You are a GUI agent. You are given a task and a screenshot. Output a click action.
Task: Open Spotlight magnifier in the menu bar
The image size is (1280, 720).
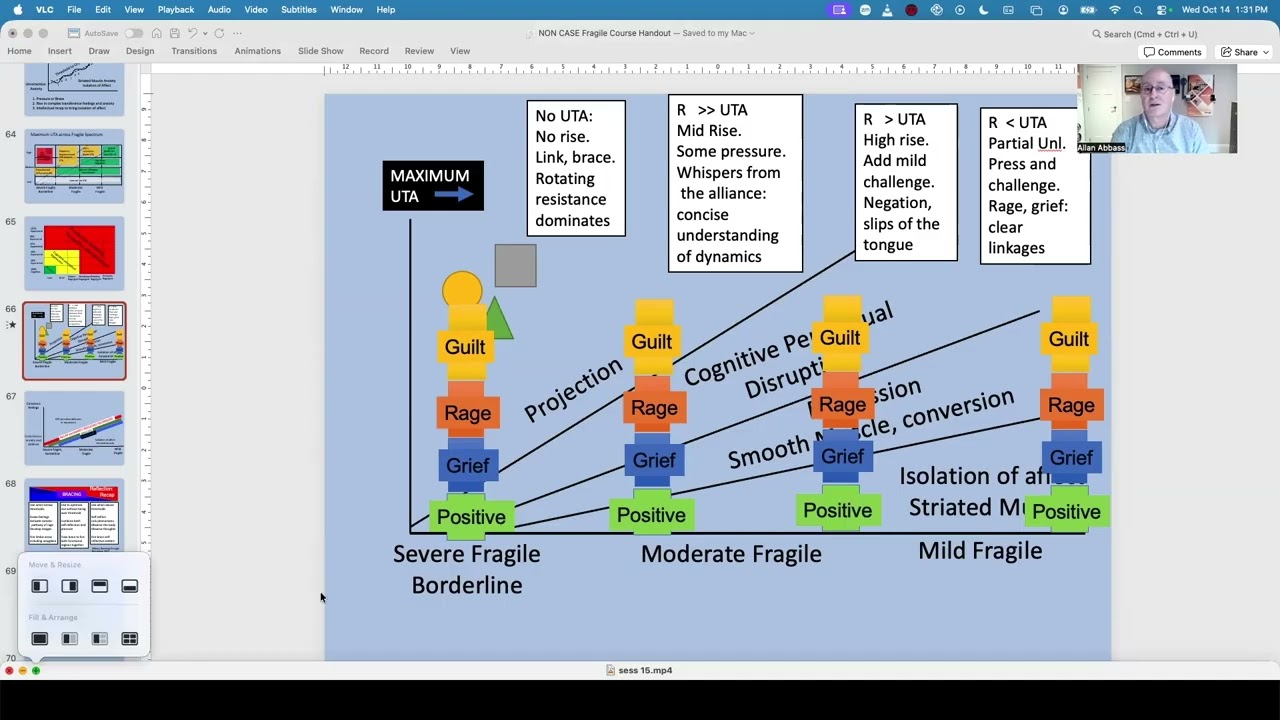tap(1138, 10)
